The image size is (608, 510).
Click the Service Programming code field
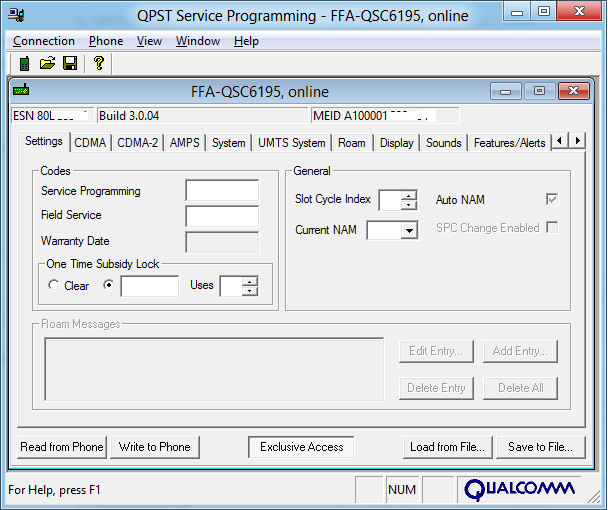point(222,190)
